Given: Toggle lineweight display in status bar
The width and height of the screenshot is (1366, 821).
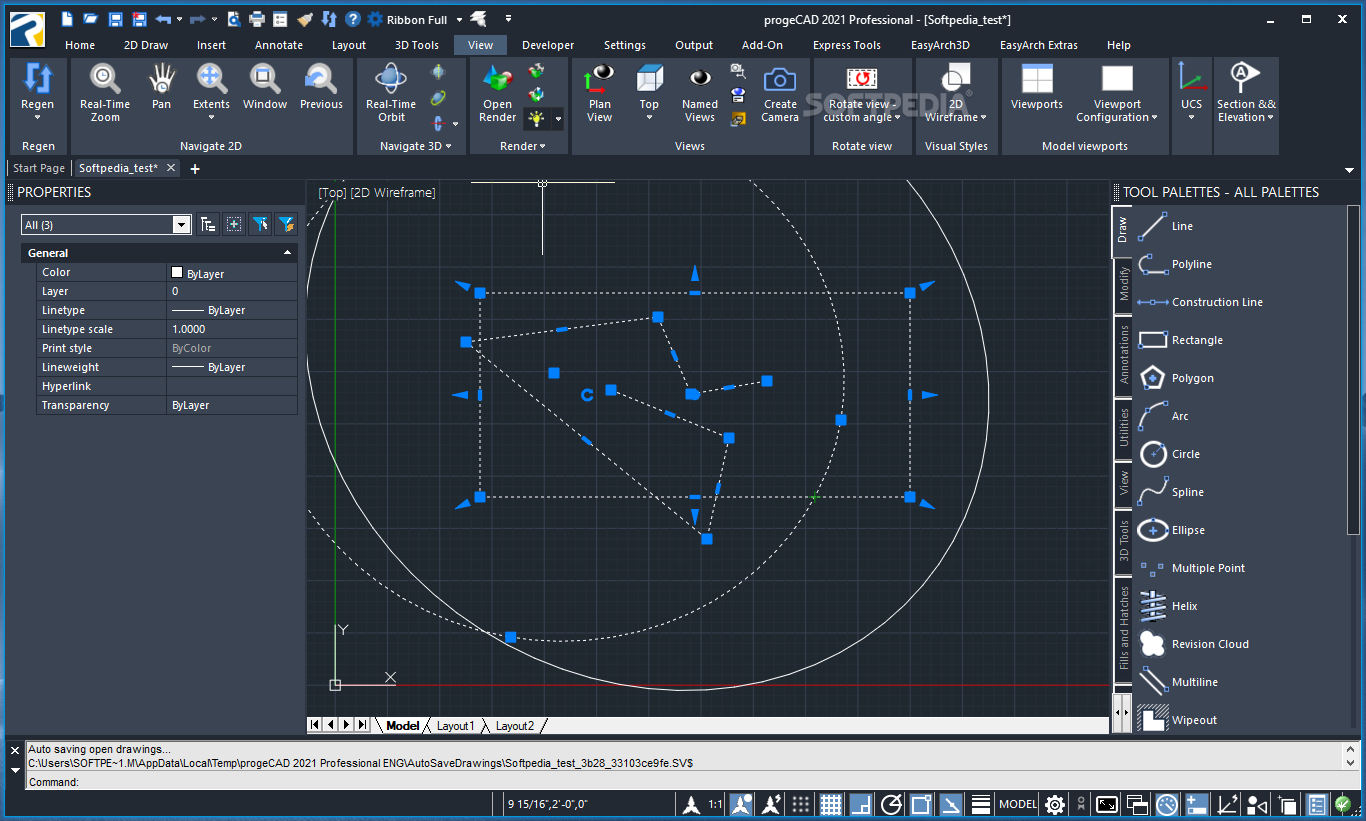Looking at the screenshot, I should coord(981,804).
